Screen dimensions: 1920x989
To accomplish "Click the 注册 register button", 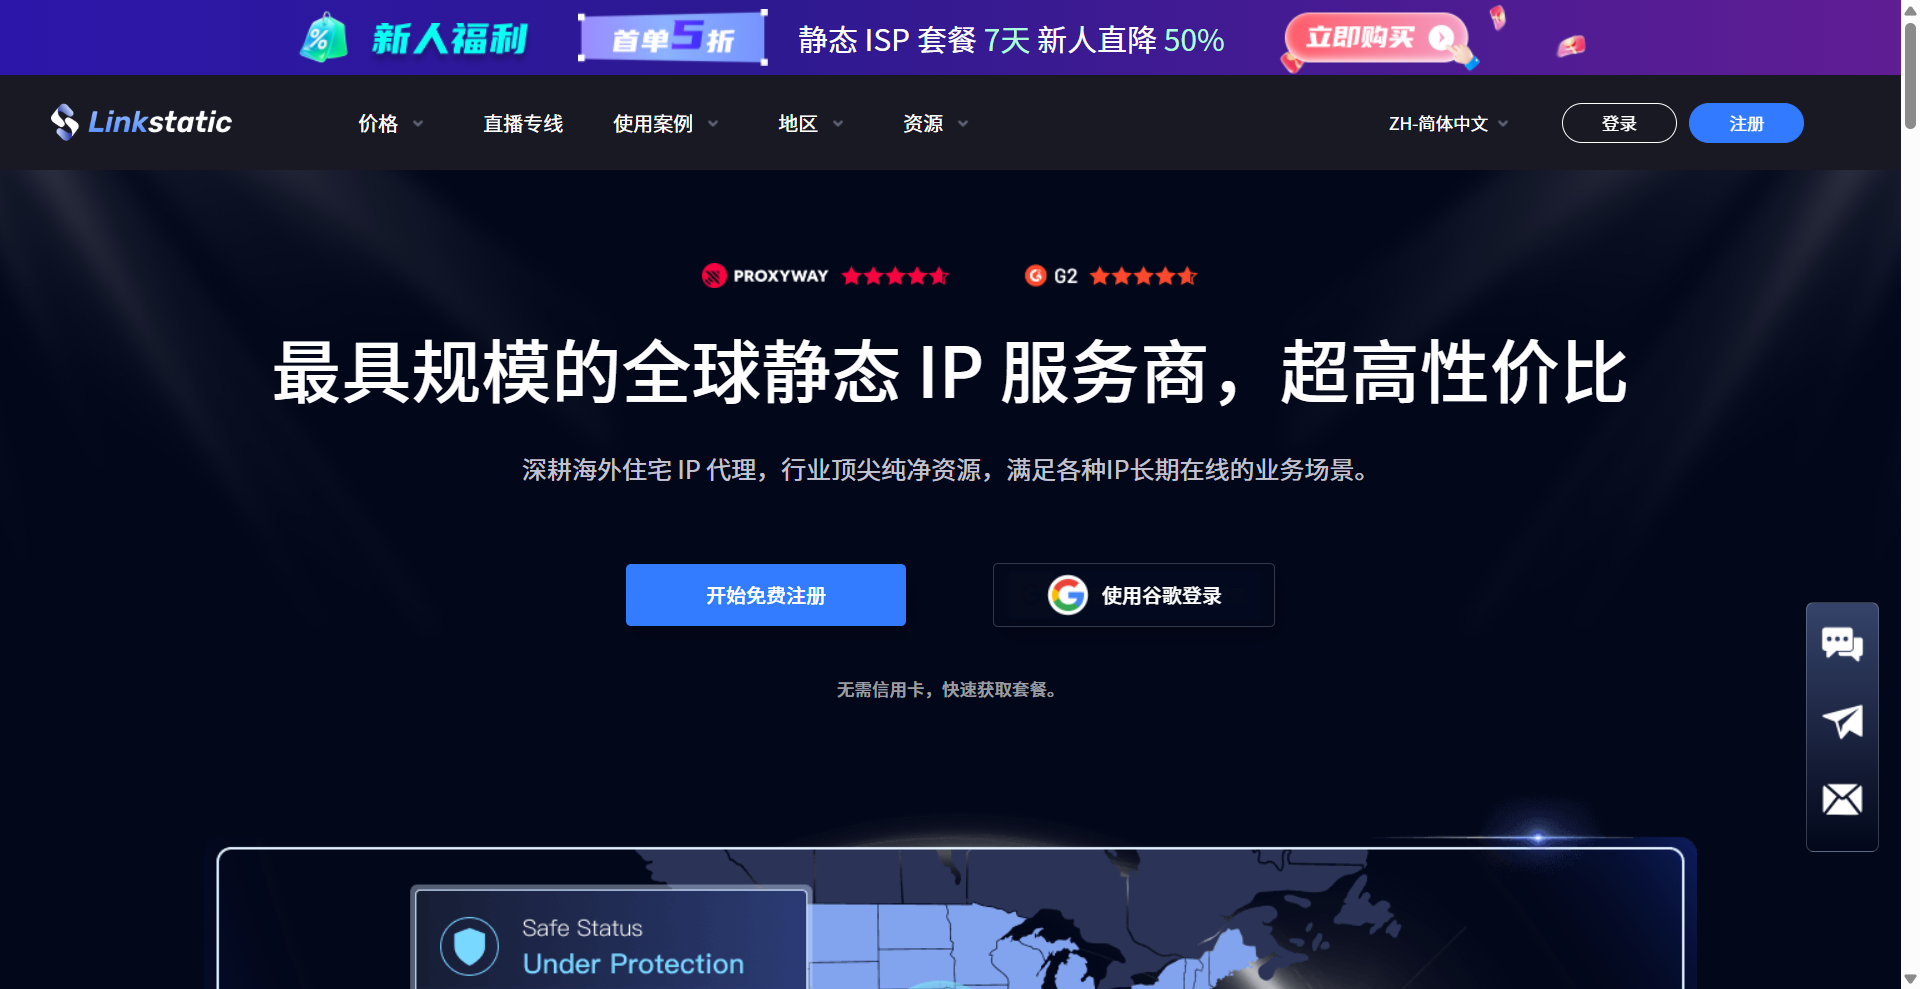I will pos(1746,123).
